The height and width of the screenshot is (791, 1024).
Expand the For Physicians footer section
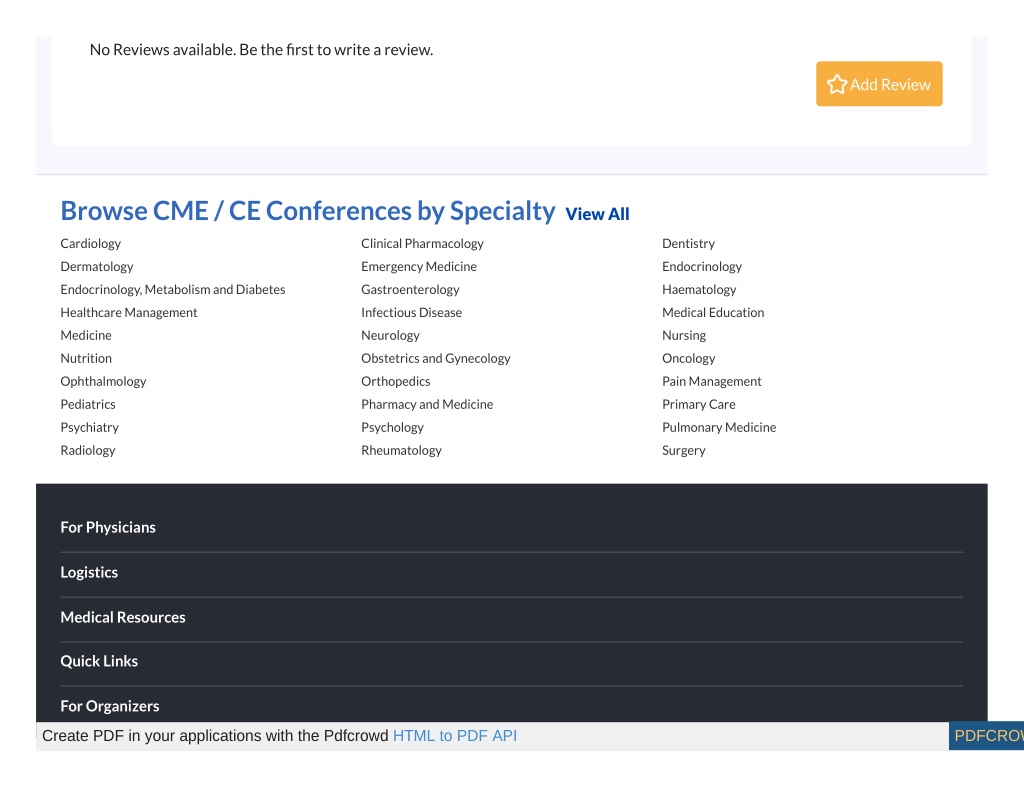pyautogui.click(x=511, y=528)
